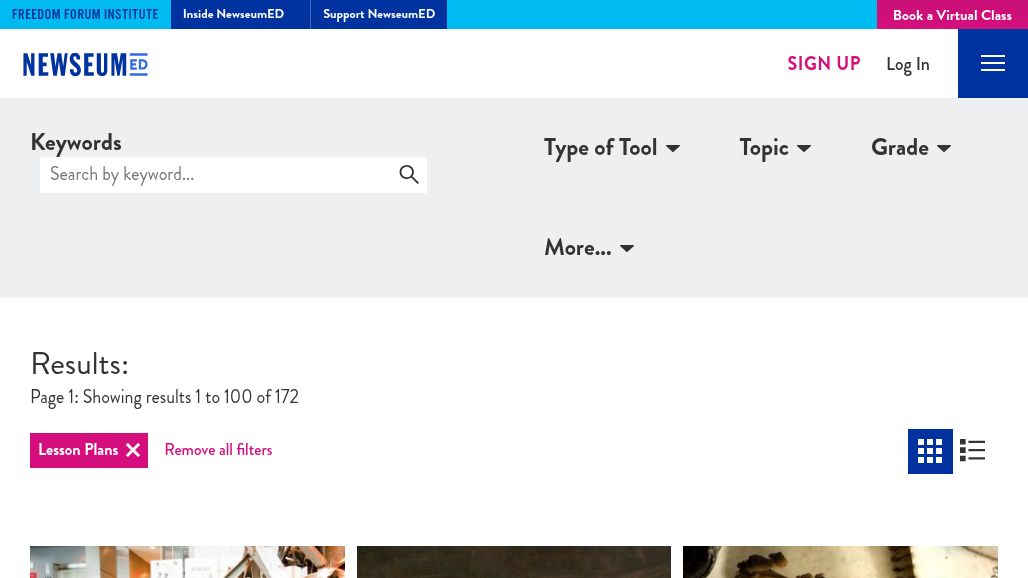Toggle list display of results
This screenshot has height=578, width=1028.
pyautogui.click(x=972, y=451)
